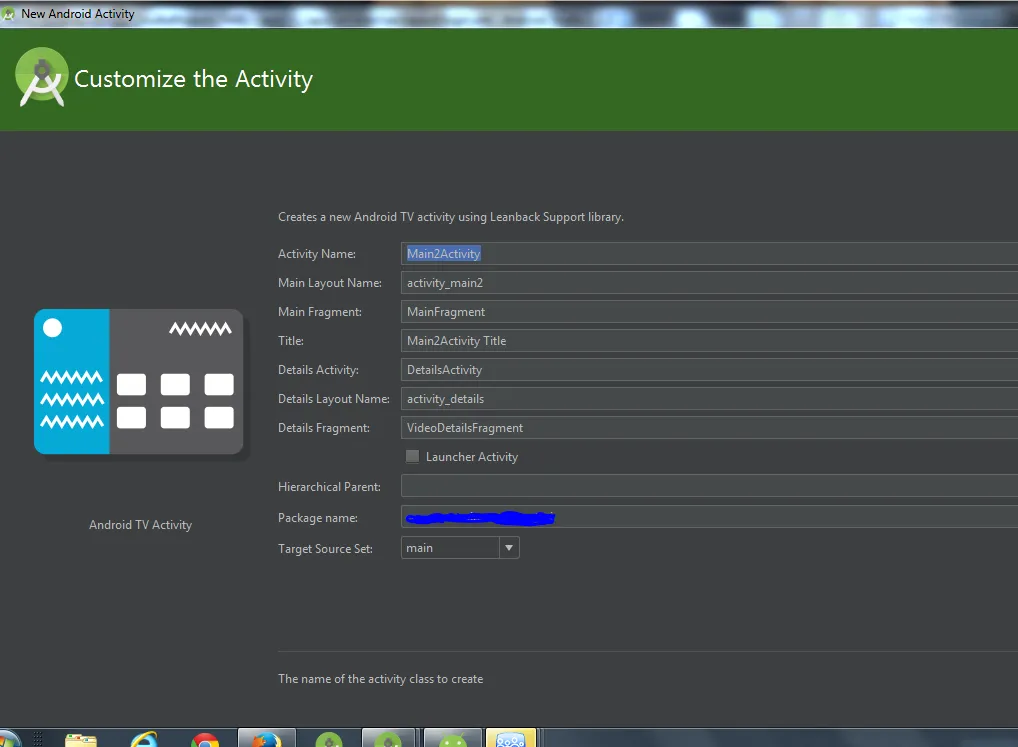The image size is (1018, 747).
Task: Click the Title field with Main2Activity Title
Action: tap(709, 341)
